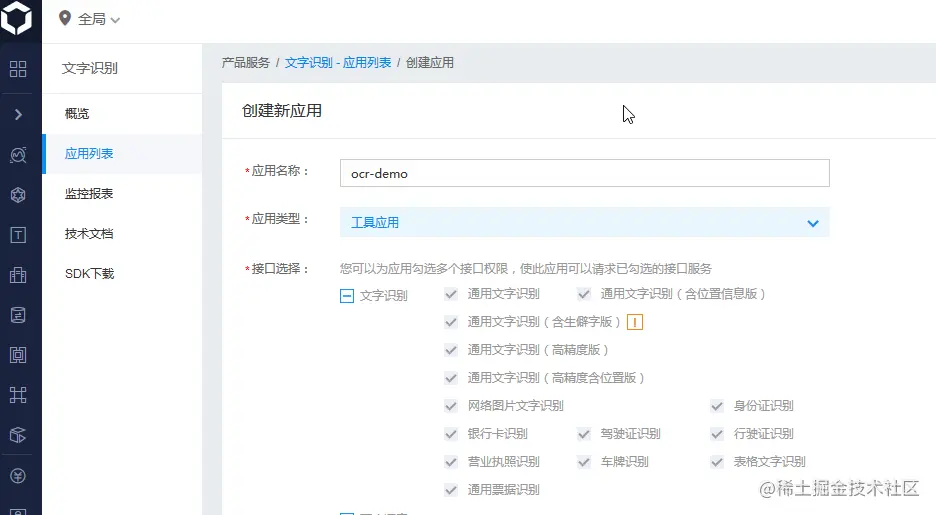Viewport: 936px width, 515px height.
Task: Toggle the 身份证识别 checkbox
Action: point(717,406)
